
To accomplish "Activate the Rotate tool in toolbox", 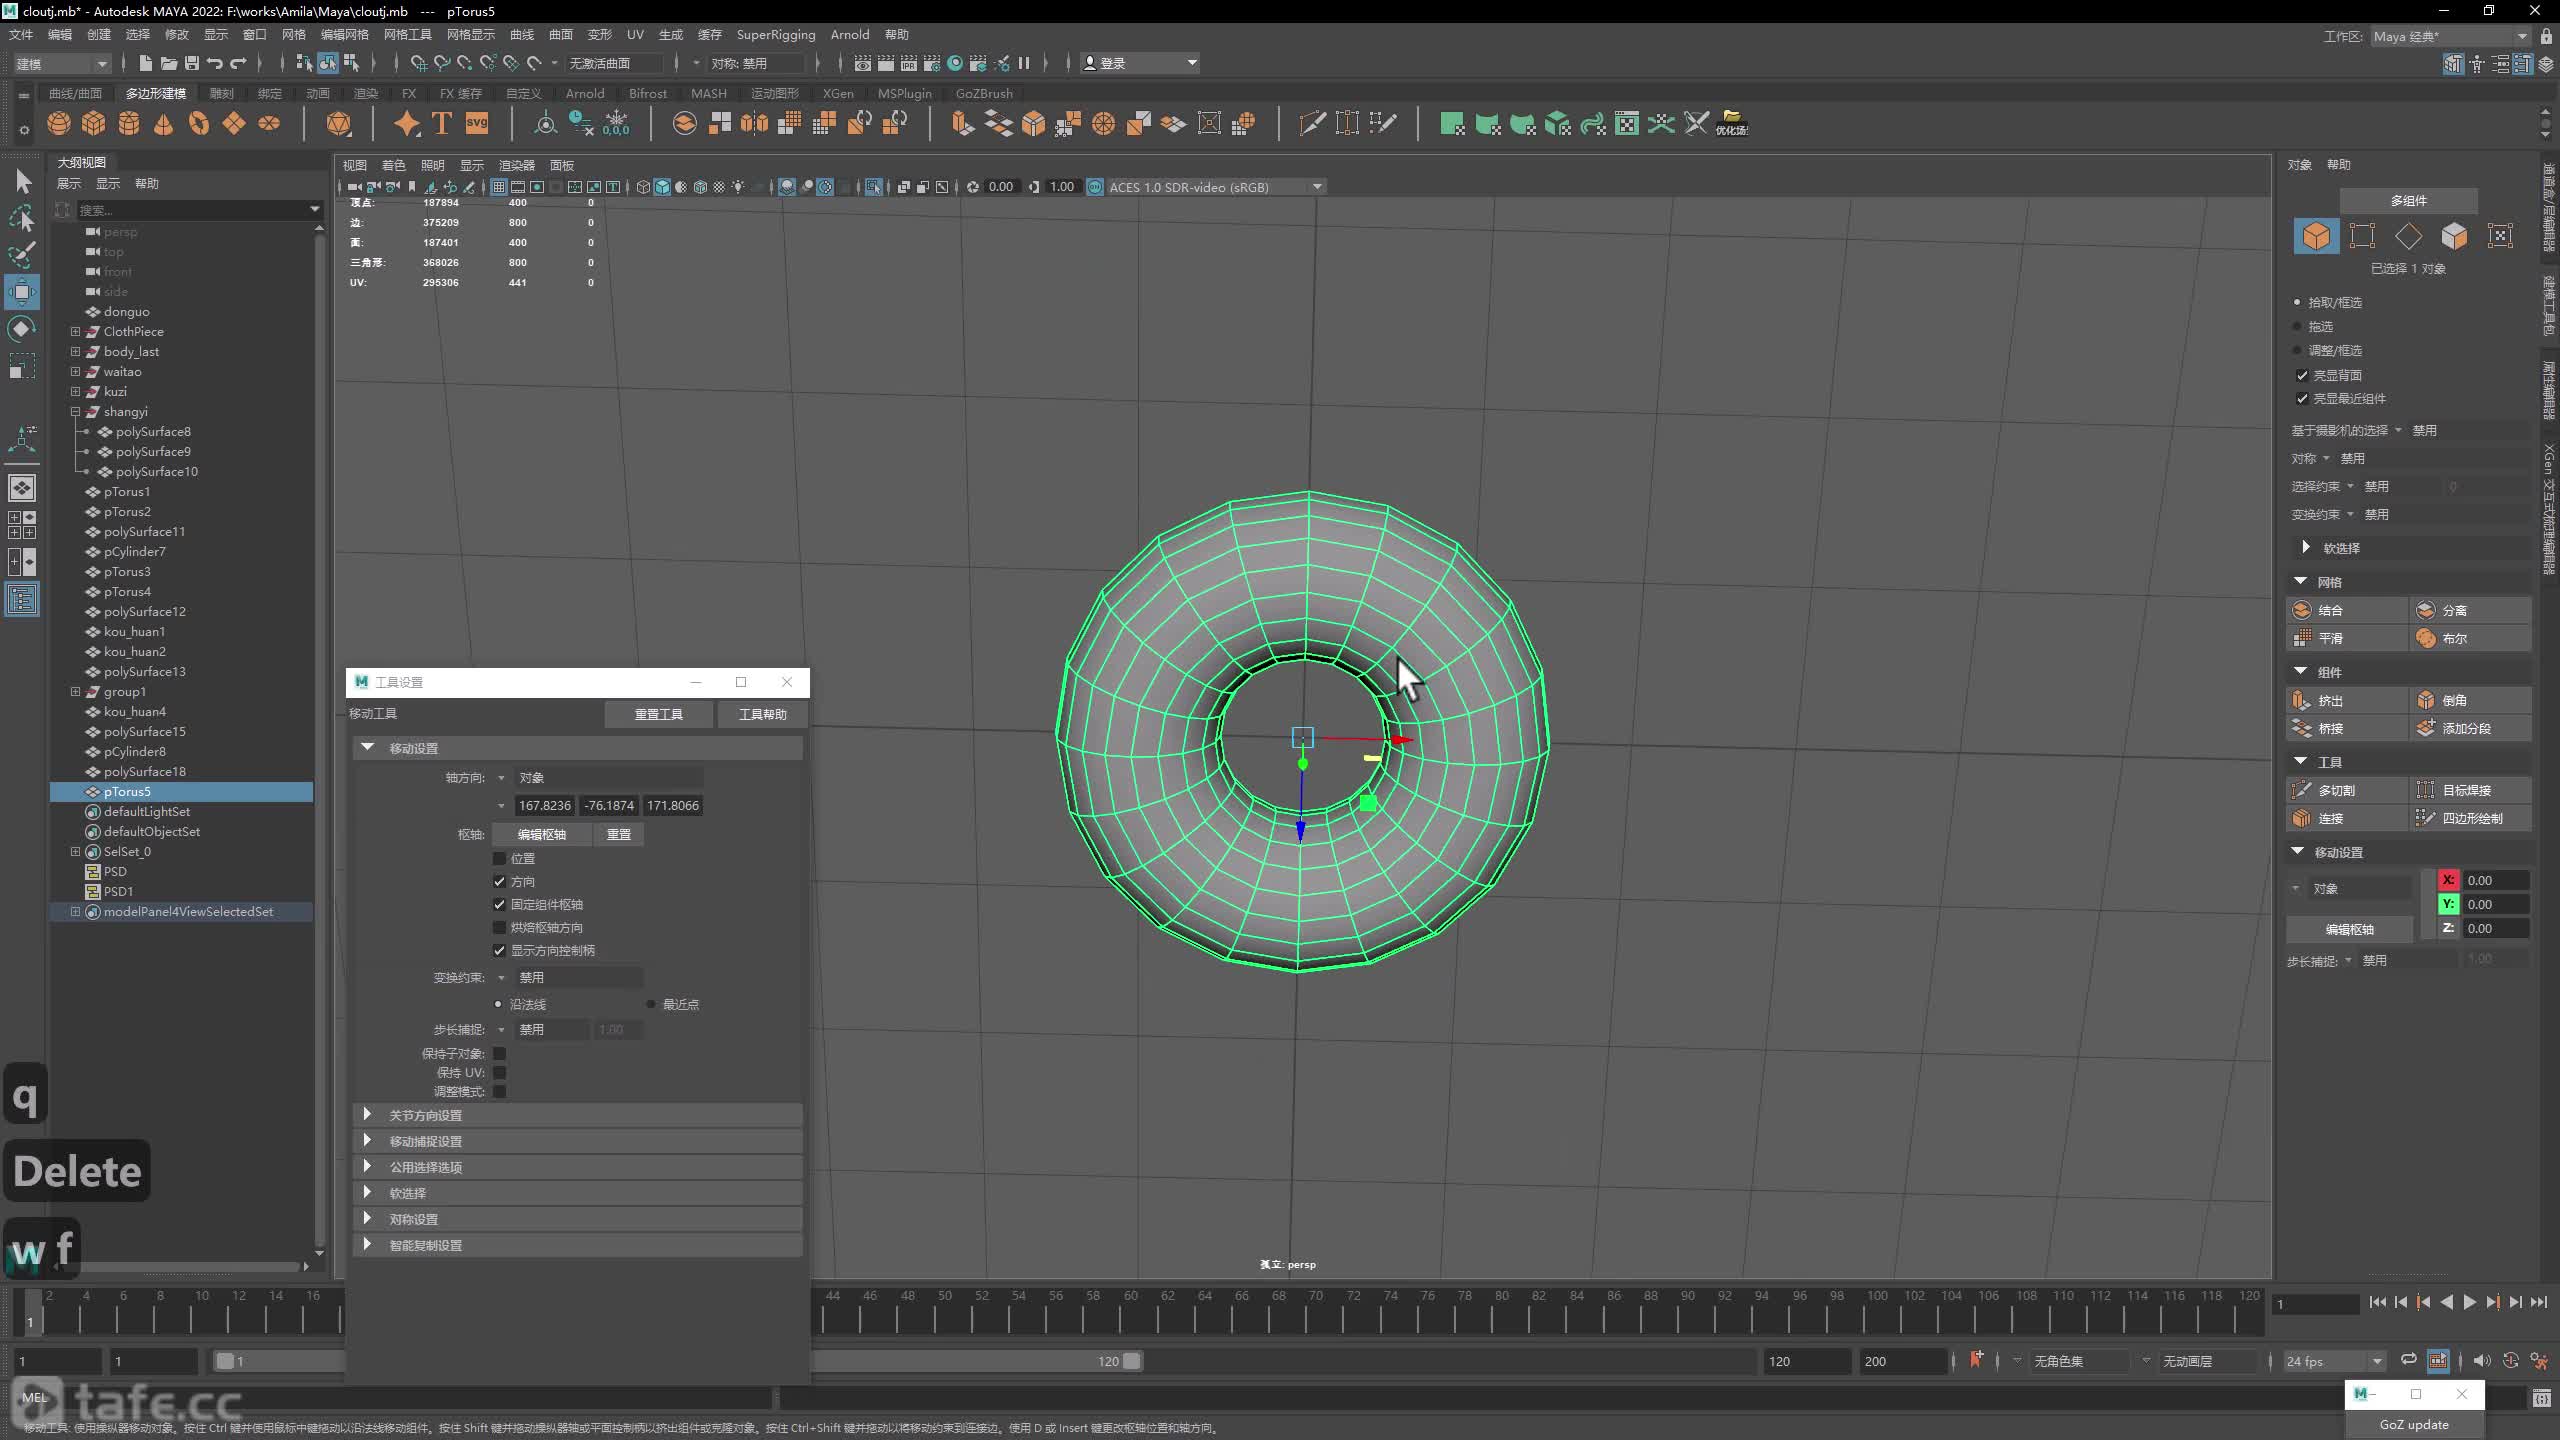I will 22,328.
